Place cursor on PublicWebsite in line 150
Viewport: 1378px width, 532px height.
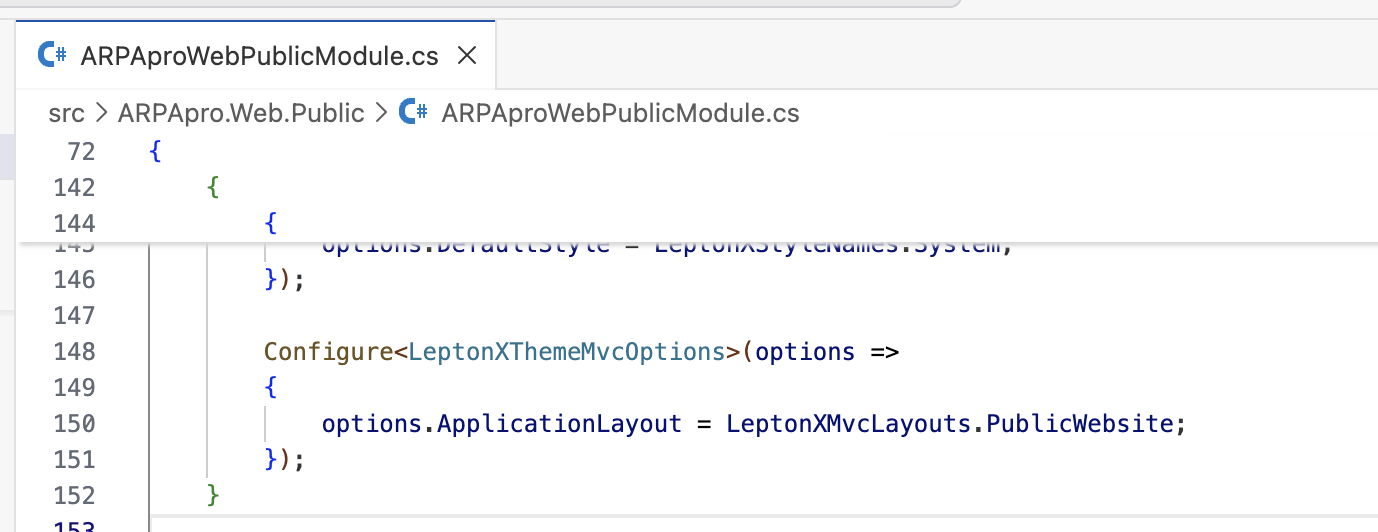click(x=1078, y=424)
